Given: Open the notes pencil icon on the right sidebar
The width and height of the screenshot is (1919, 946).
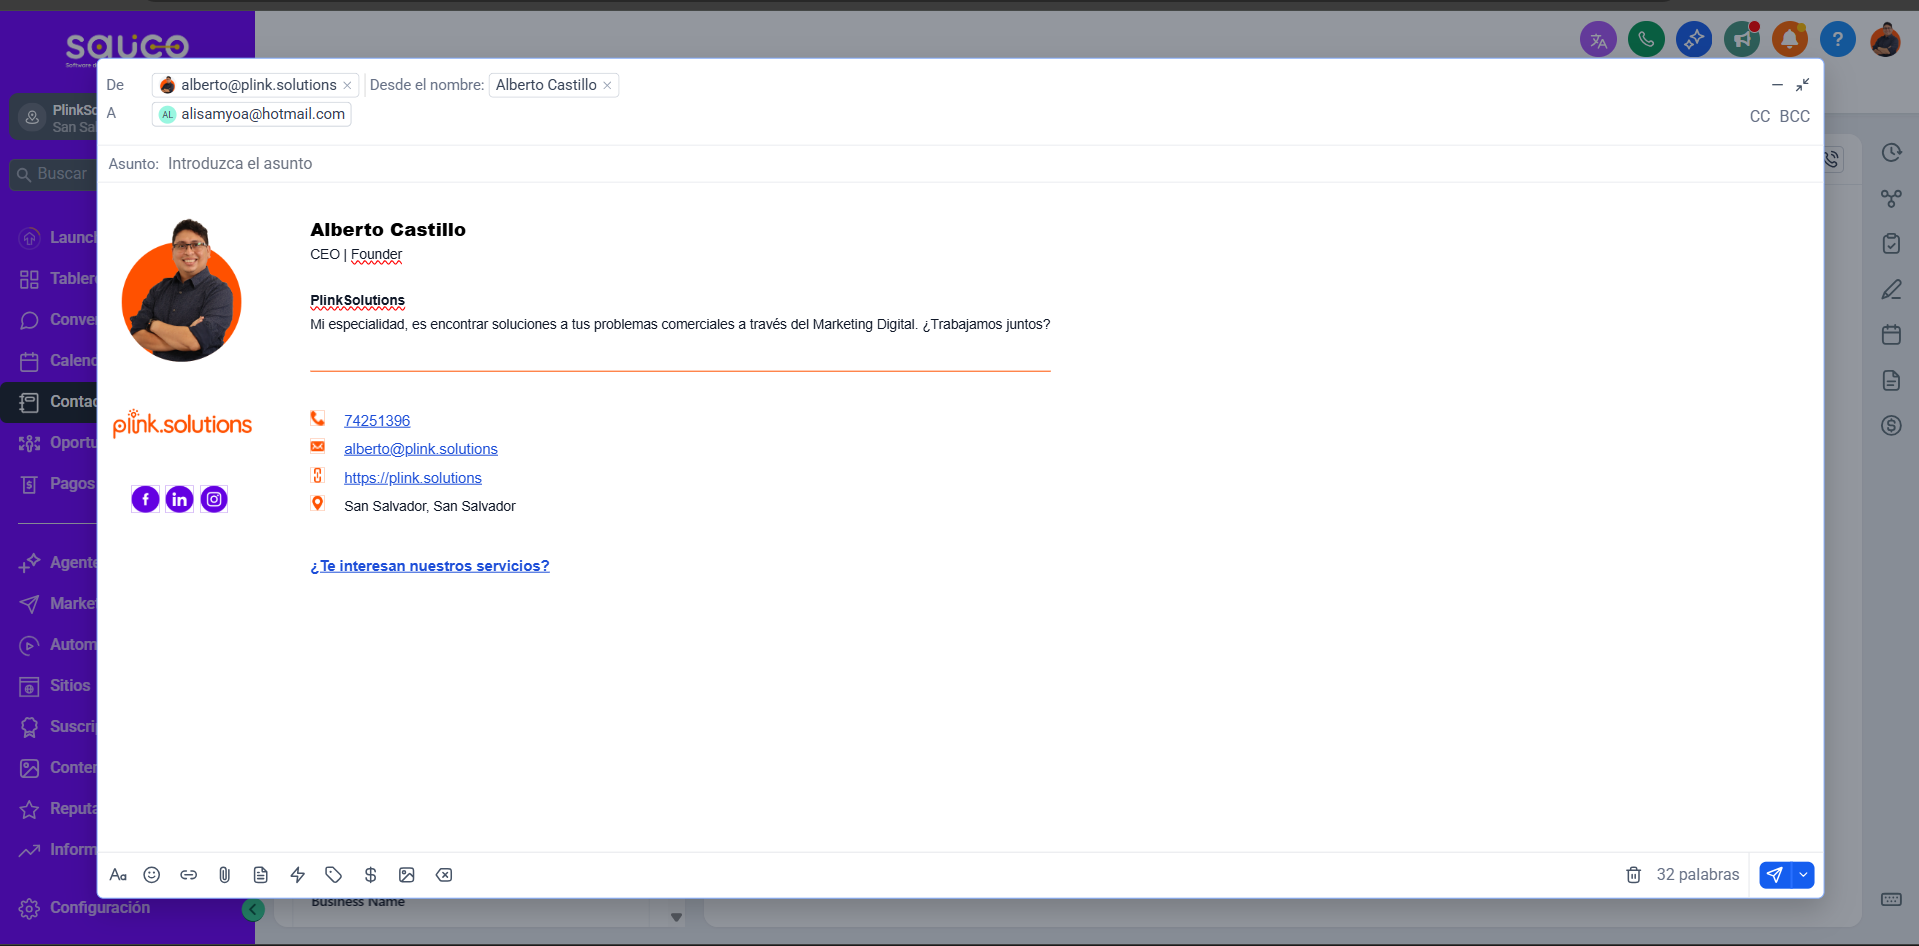Looking at the screenshot, I should tap(1890, 289).
